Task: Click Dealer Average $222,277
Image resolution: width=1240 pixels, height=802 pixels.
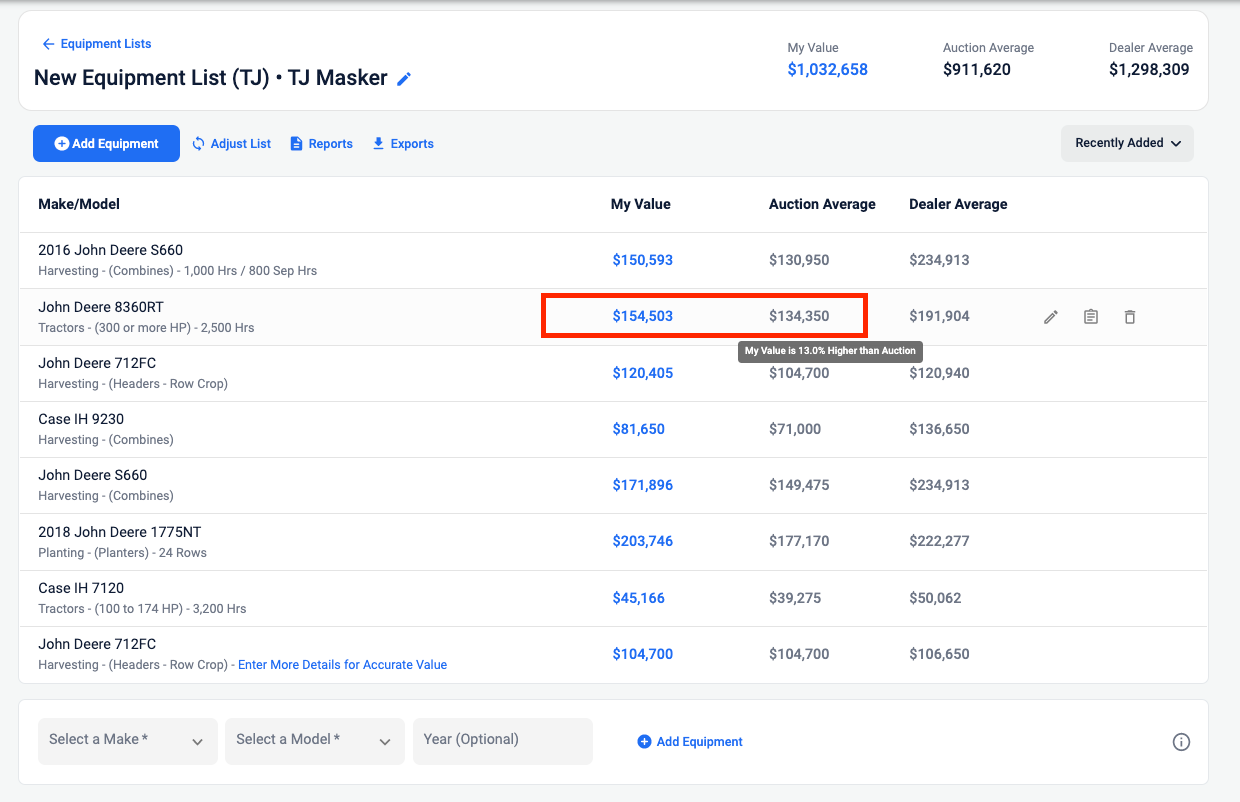Action: [x=939, y=541]
